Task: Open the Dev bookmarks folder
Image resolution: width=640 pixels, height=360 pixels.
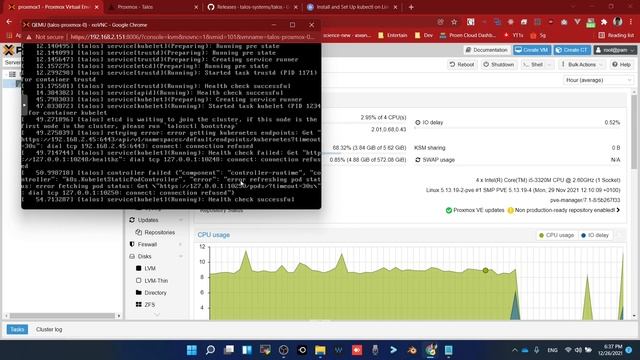Action: [x=424, y=36]
